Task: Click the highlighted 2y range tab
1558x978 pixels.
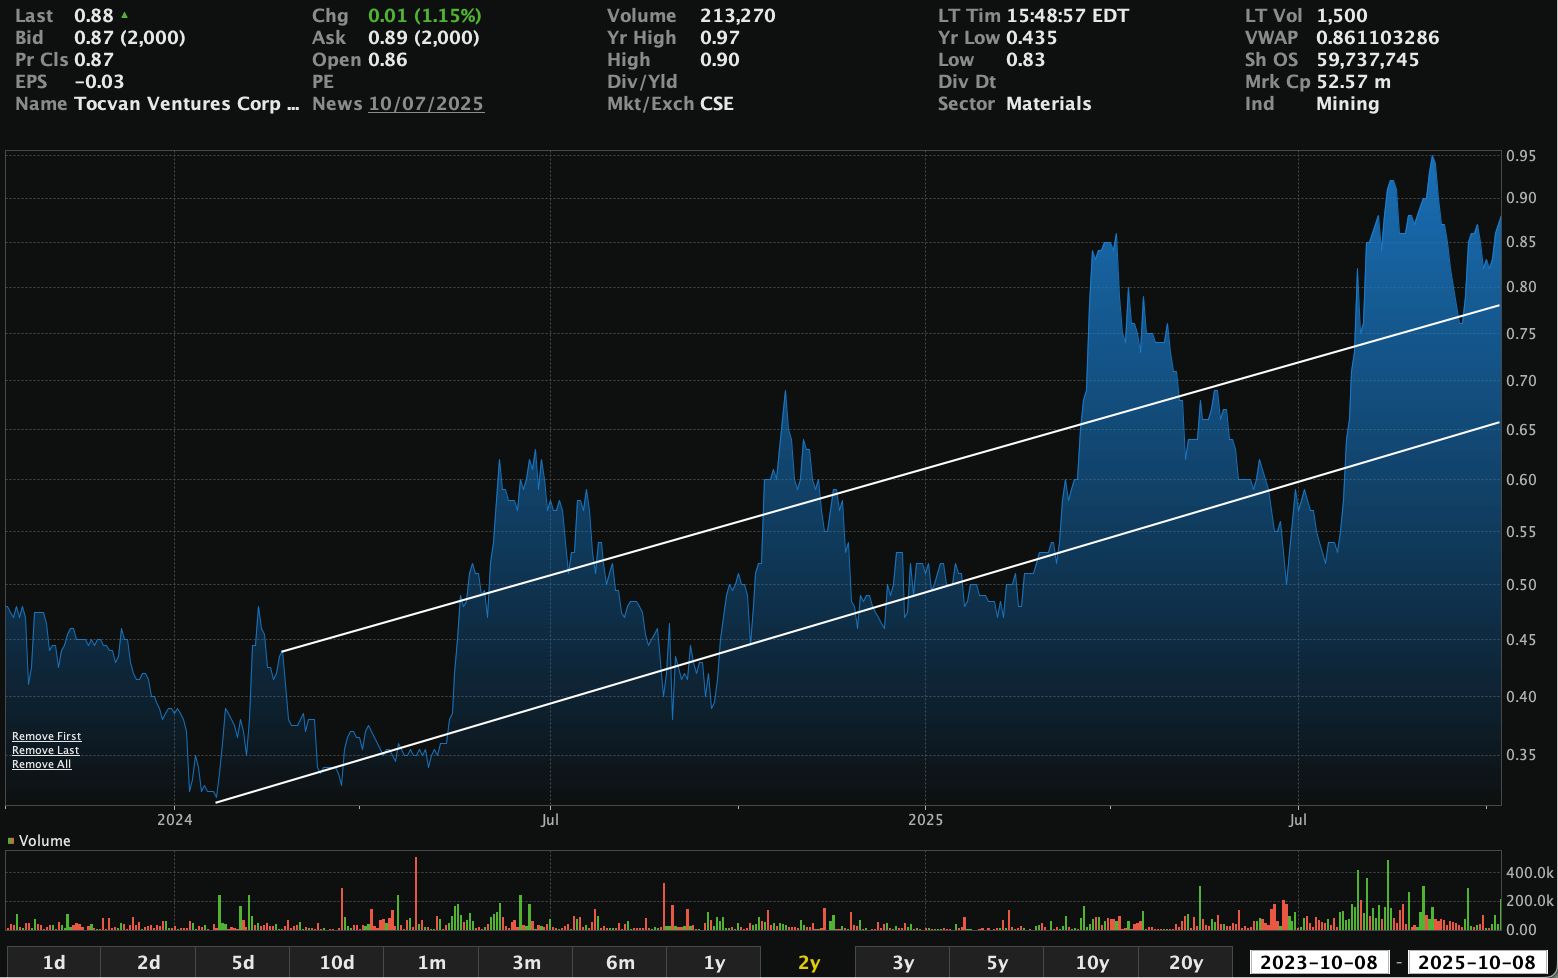Action: pyautogui.click(x=808, y=962)
